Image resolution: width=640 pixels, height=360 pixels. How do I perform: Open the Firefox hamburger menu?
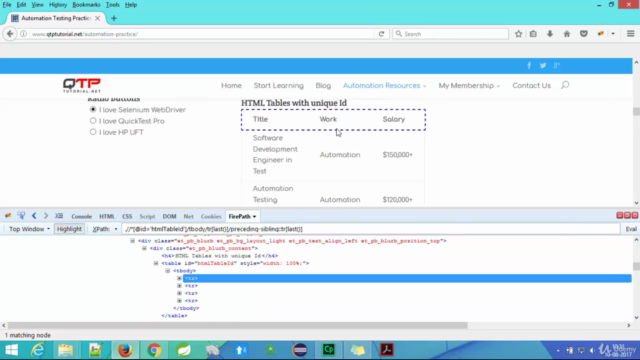pyautogui.click(x=631, y=34)
